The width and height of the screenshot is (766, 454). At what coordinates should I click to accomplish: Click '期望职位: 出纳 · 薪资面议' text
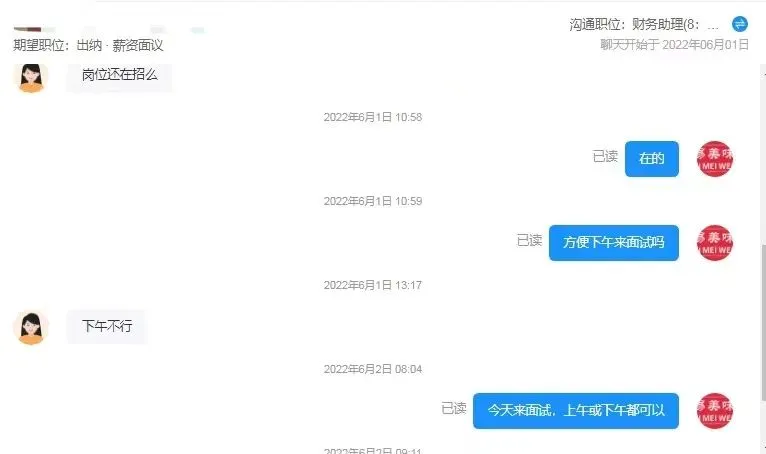88,45
